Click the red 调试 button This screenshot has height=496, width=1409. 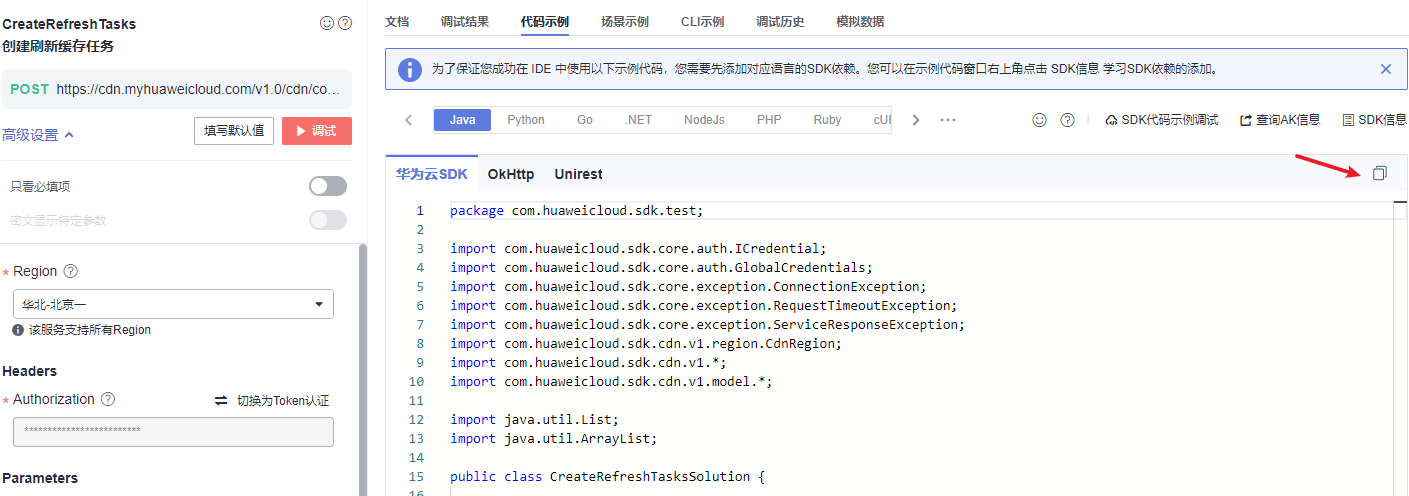tap(316, 131)
